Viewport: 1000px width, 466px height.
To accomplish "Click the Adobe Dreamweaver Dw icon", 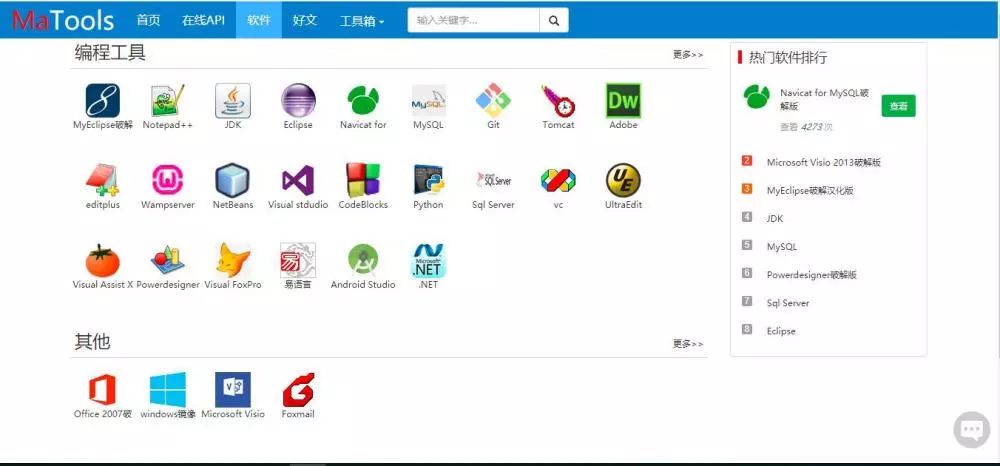I will pos(623,101).
